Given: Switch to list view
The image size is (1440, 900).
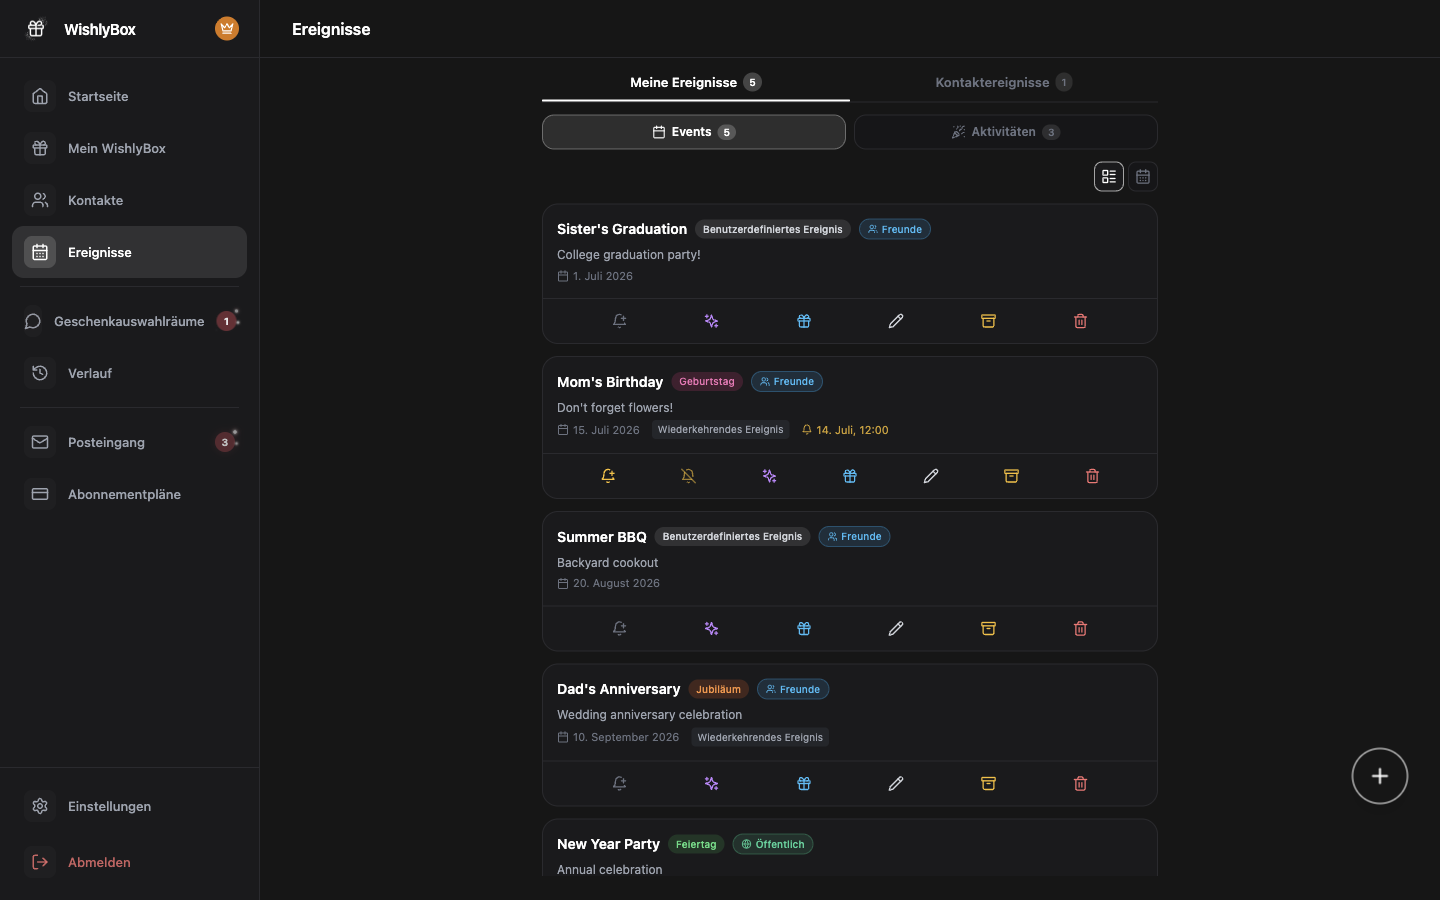Looking at the screenshot, I should 1109,177.
